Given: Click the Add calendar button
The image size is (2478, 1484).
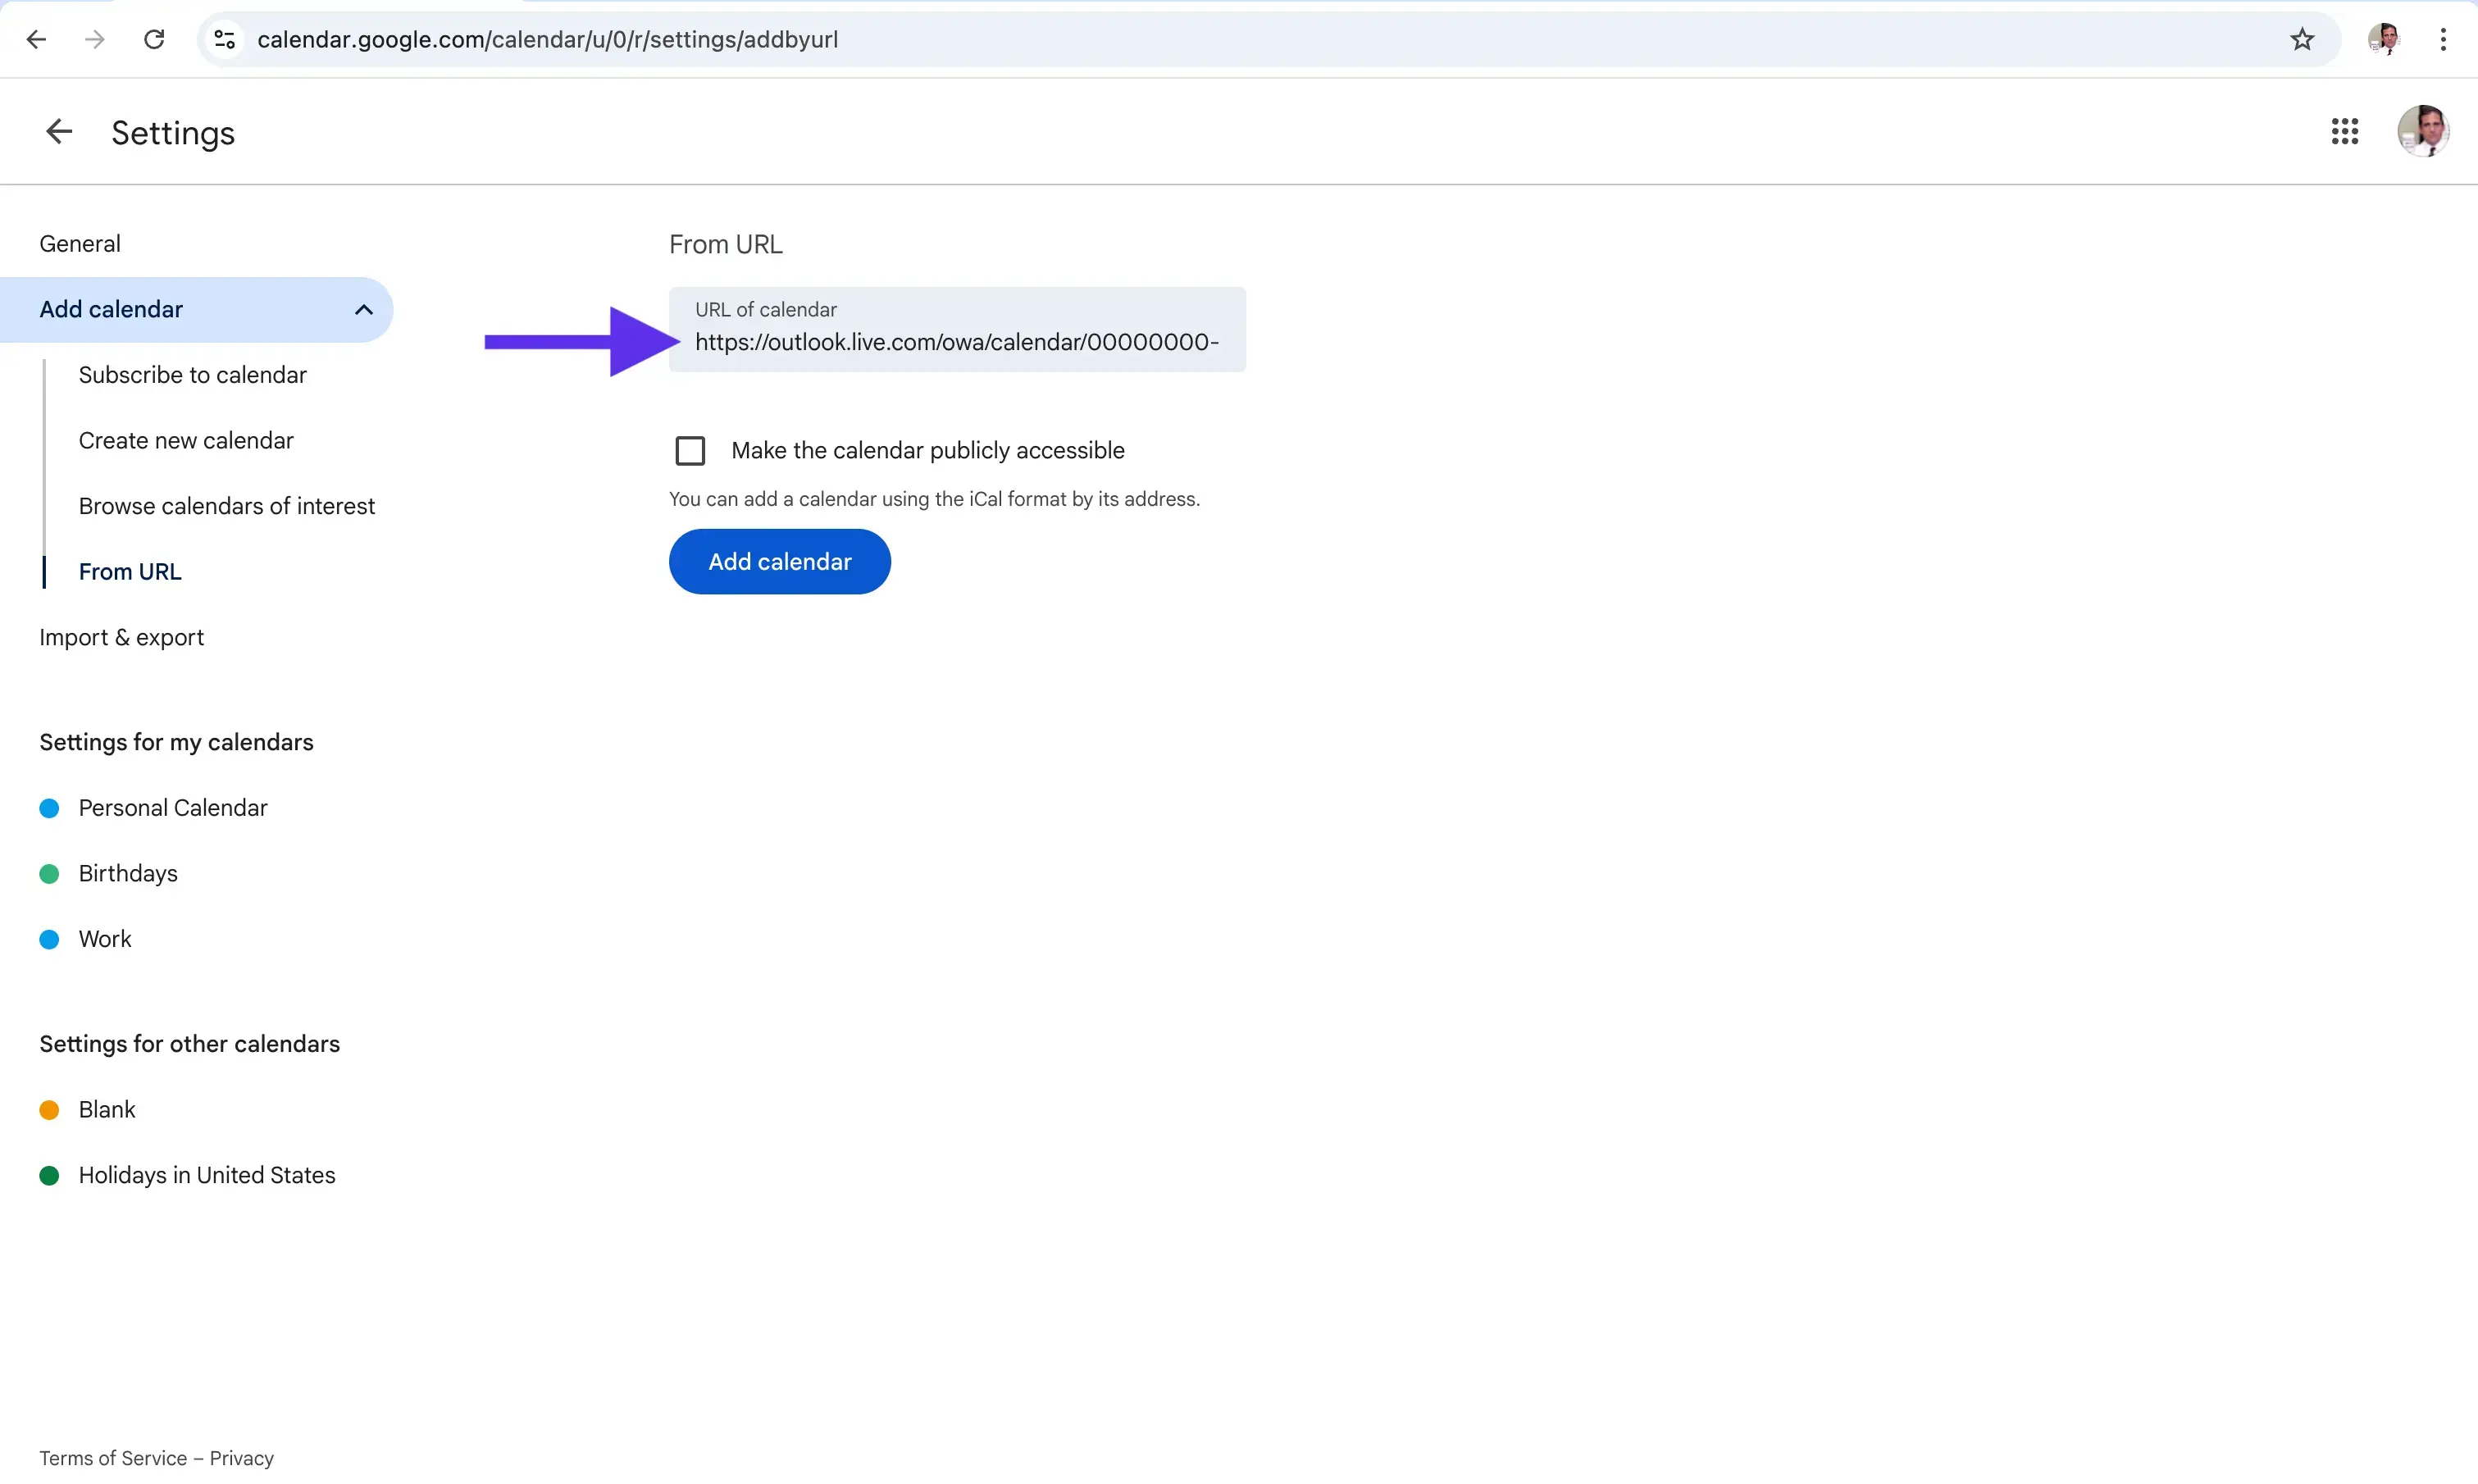Looking at the screenshot, I should [x=779, y=562].
